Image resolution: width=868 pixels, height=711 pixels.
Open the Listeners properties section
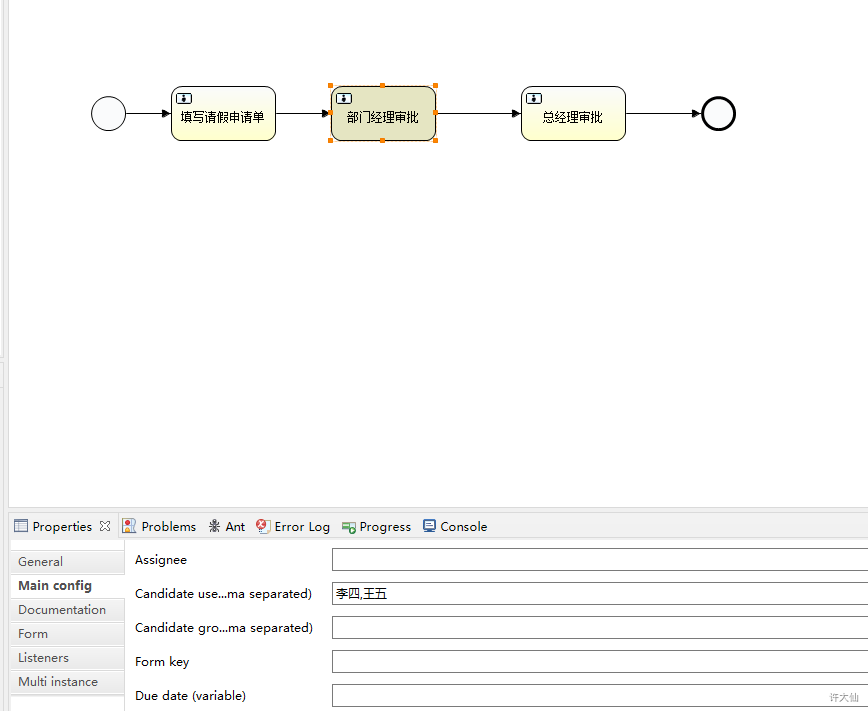(68, 658)
